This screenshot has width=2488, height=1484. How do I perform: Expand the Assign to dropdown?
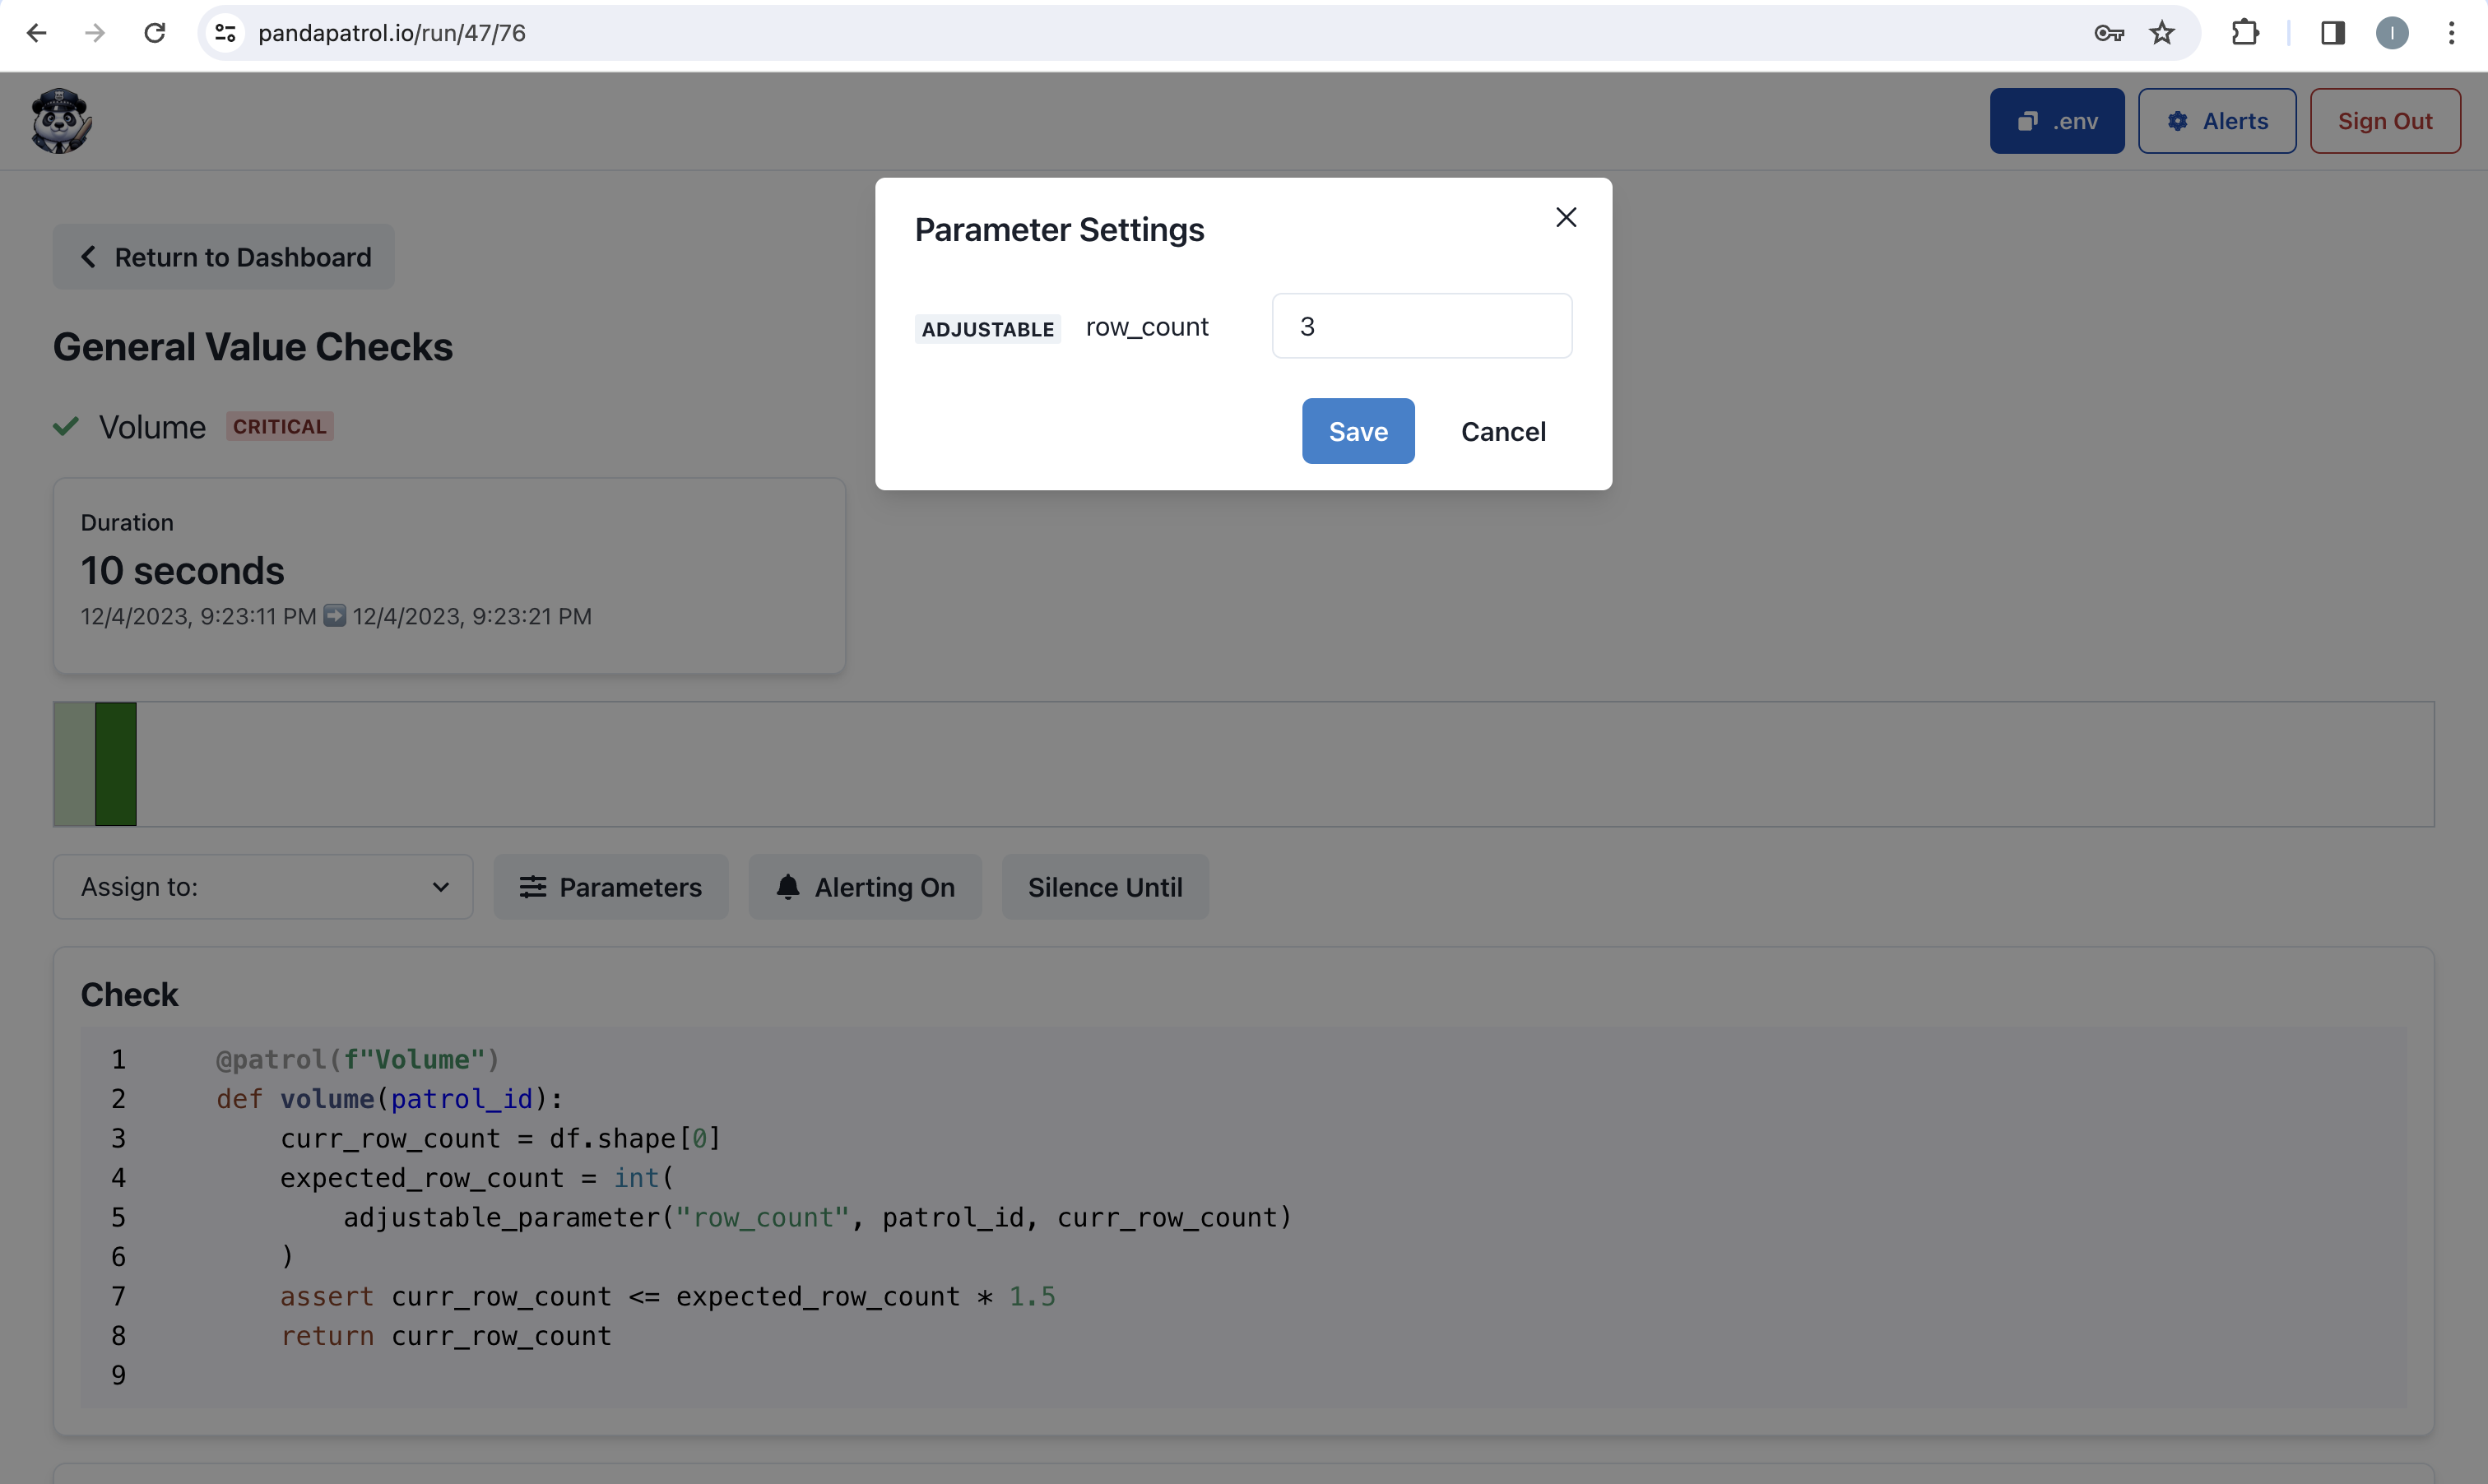point(263,887)
